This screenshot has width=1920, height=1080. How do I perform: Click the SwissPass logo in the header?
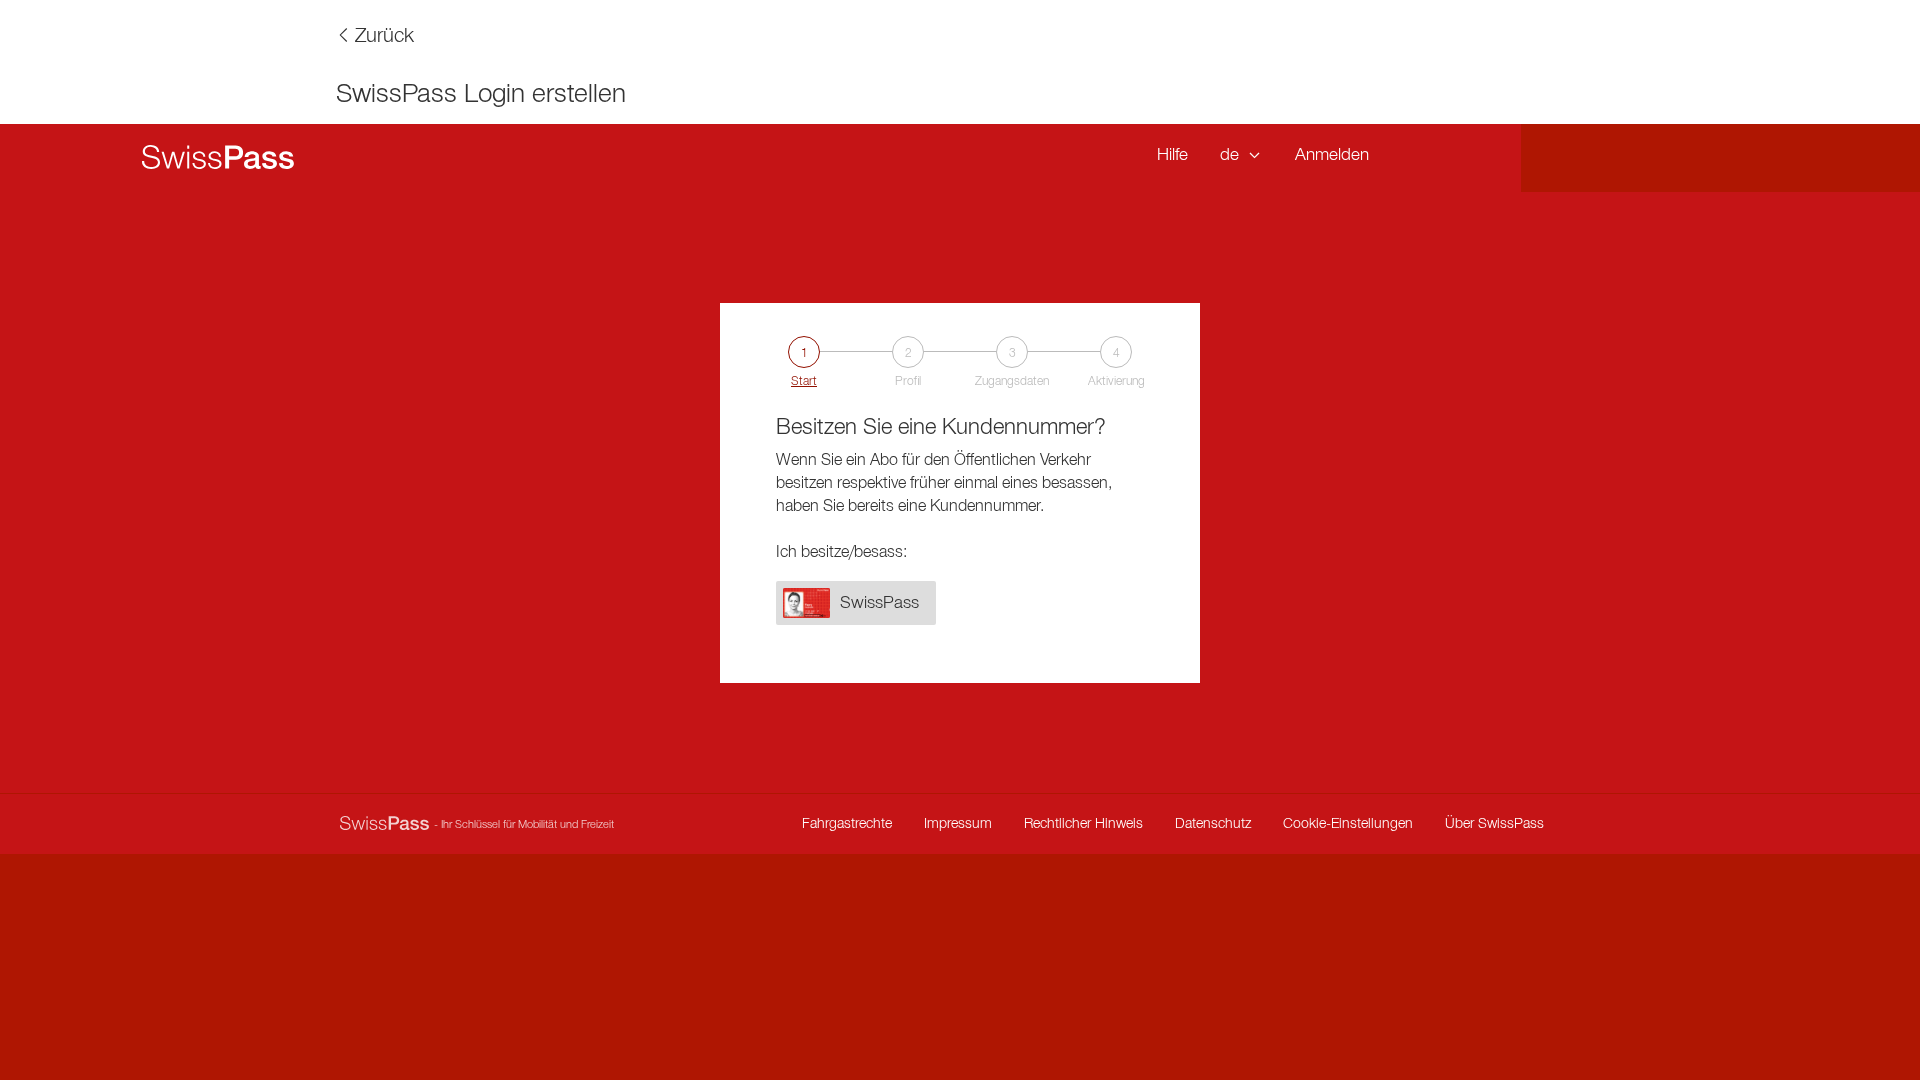(218, 158)
